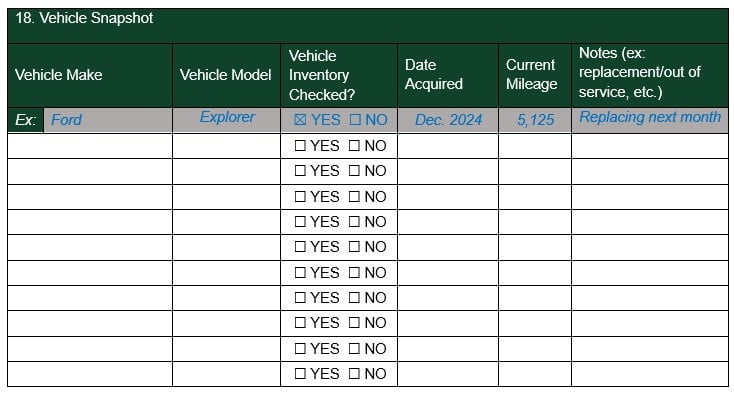This screenshot has height=397, width=734.
Task: Select YES checkbox in the last table row
Action: point(300,374)
